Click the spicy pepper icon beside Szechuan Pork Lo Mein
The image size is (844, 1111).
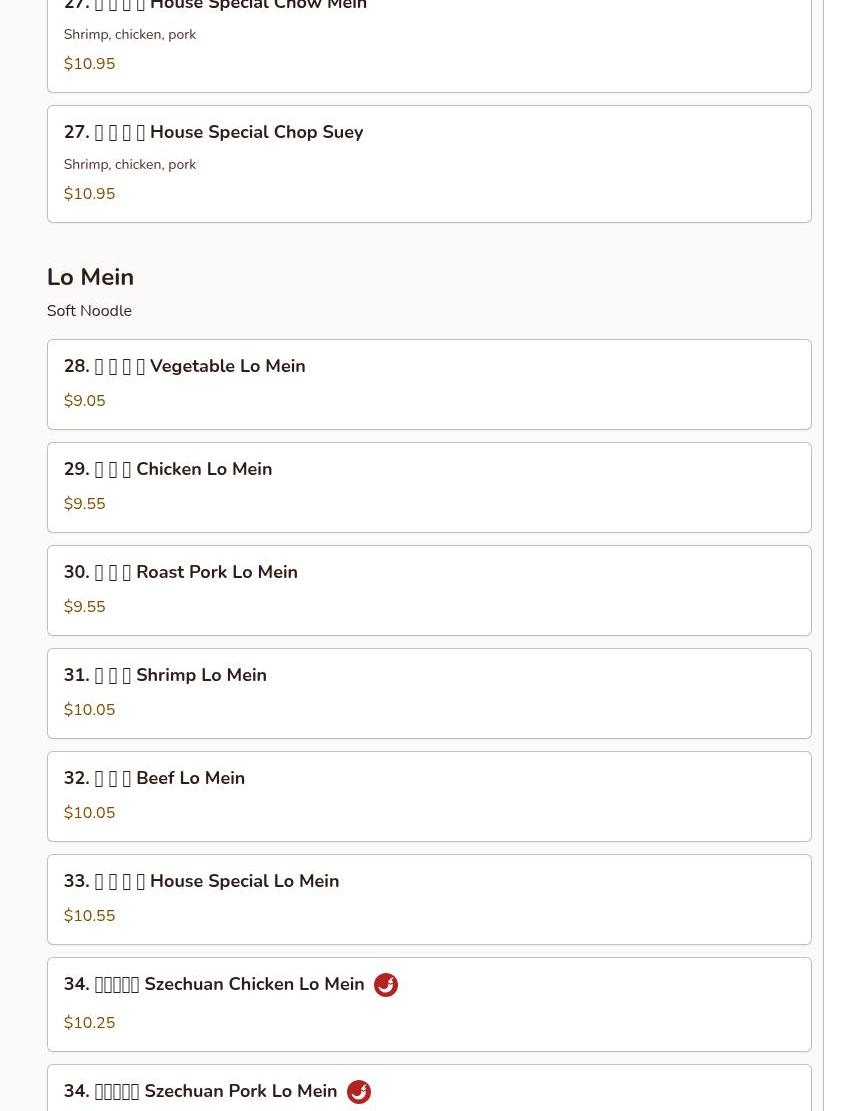pyautogui.click(x=359, y=1092)
